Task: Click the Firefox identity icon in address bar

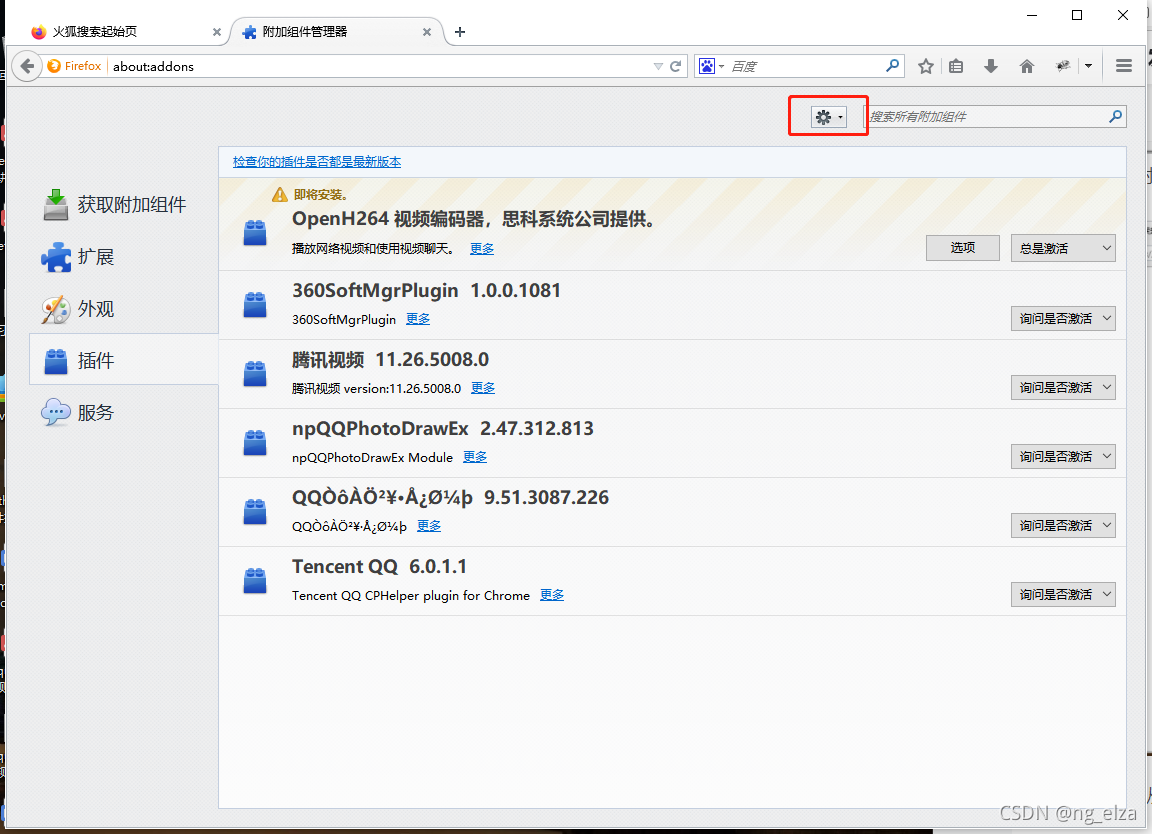Action: [x=54, y=66]
